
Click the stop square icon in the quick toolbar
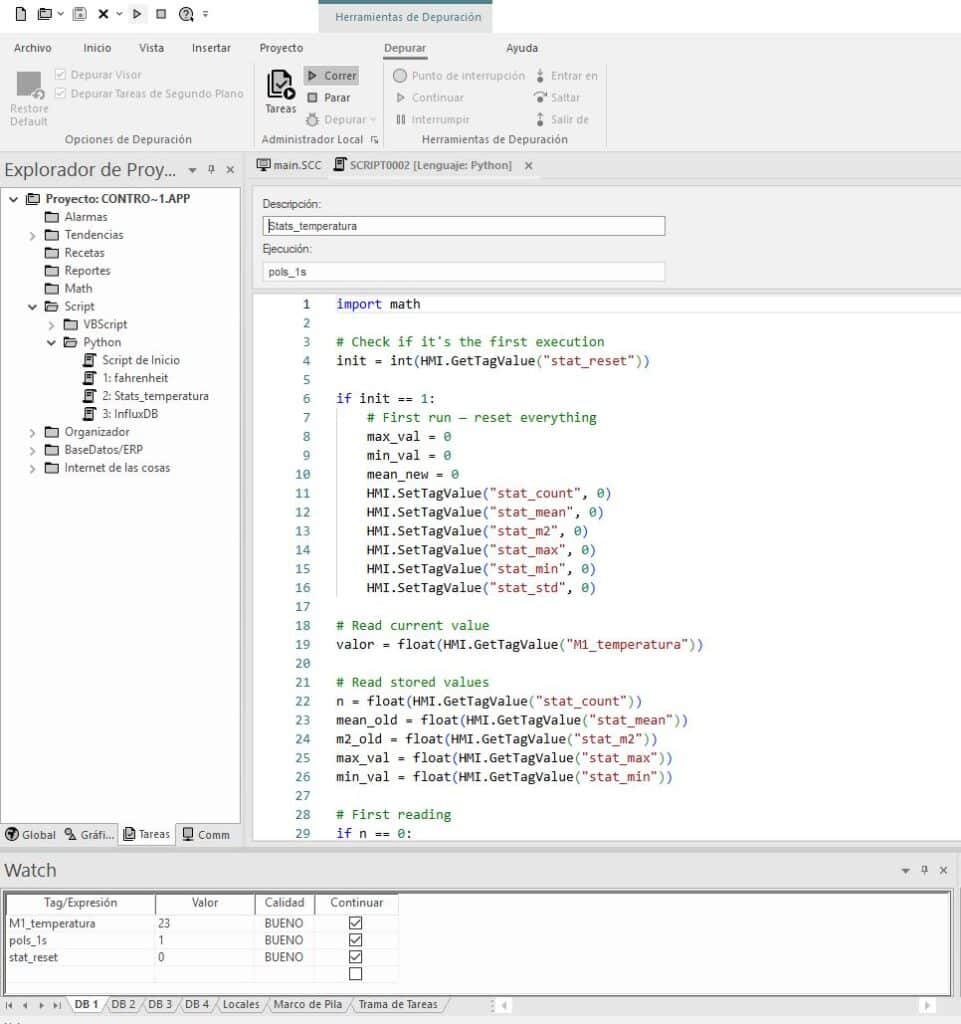tap(161, 14)
